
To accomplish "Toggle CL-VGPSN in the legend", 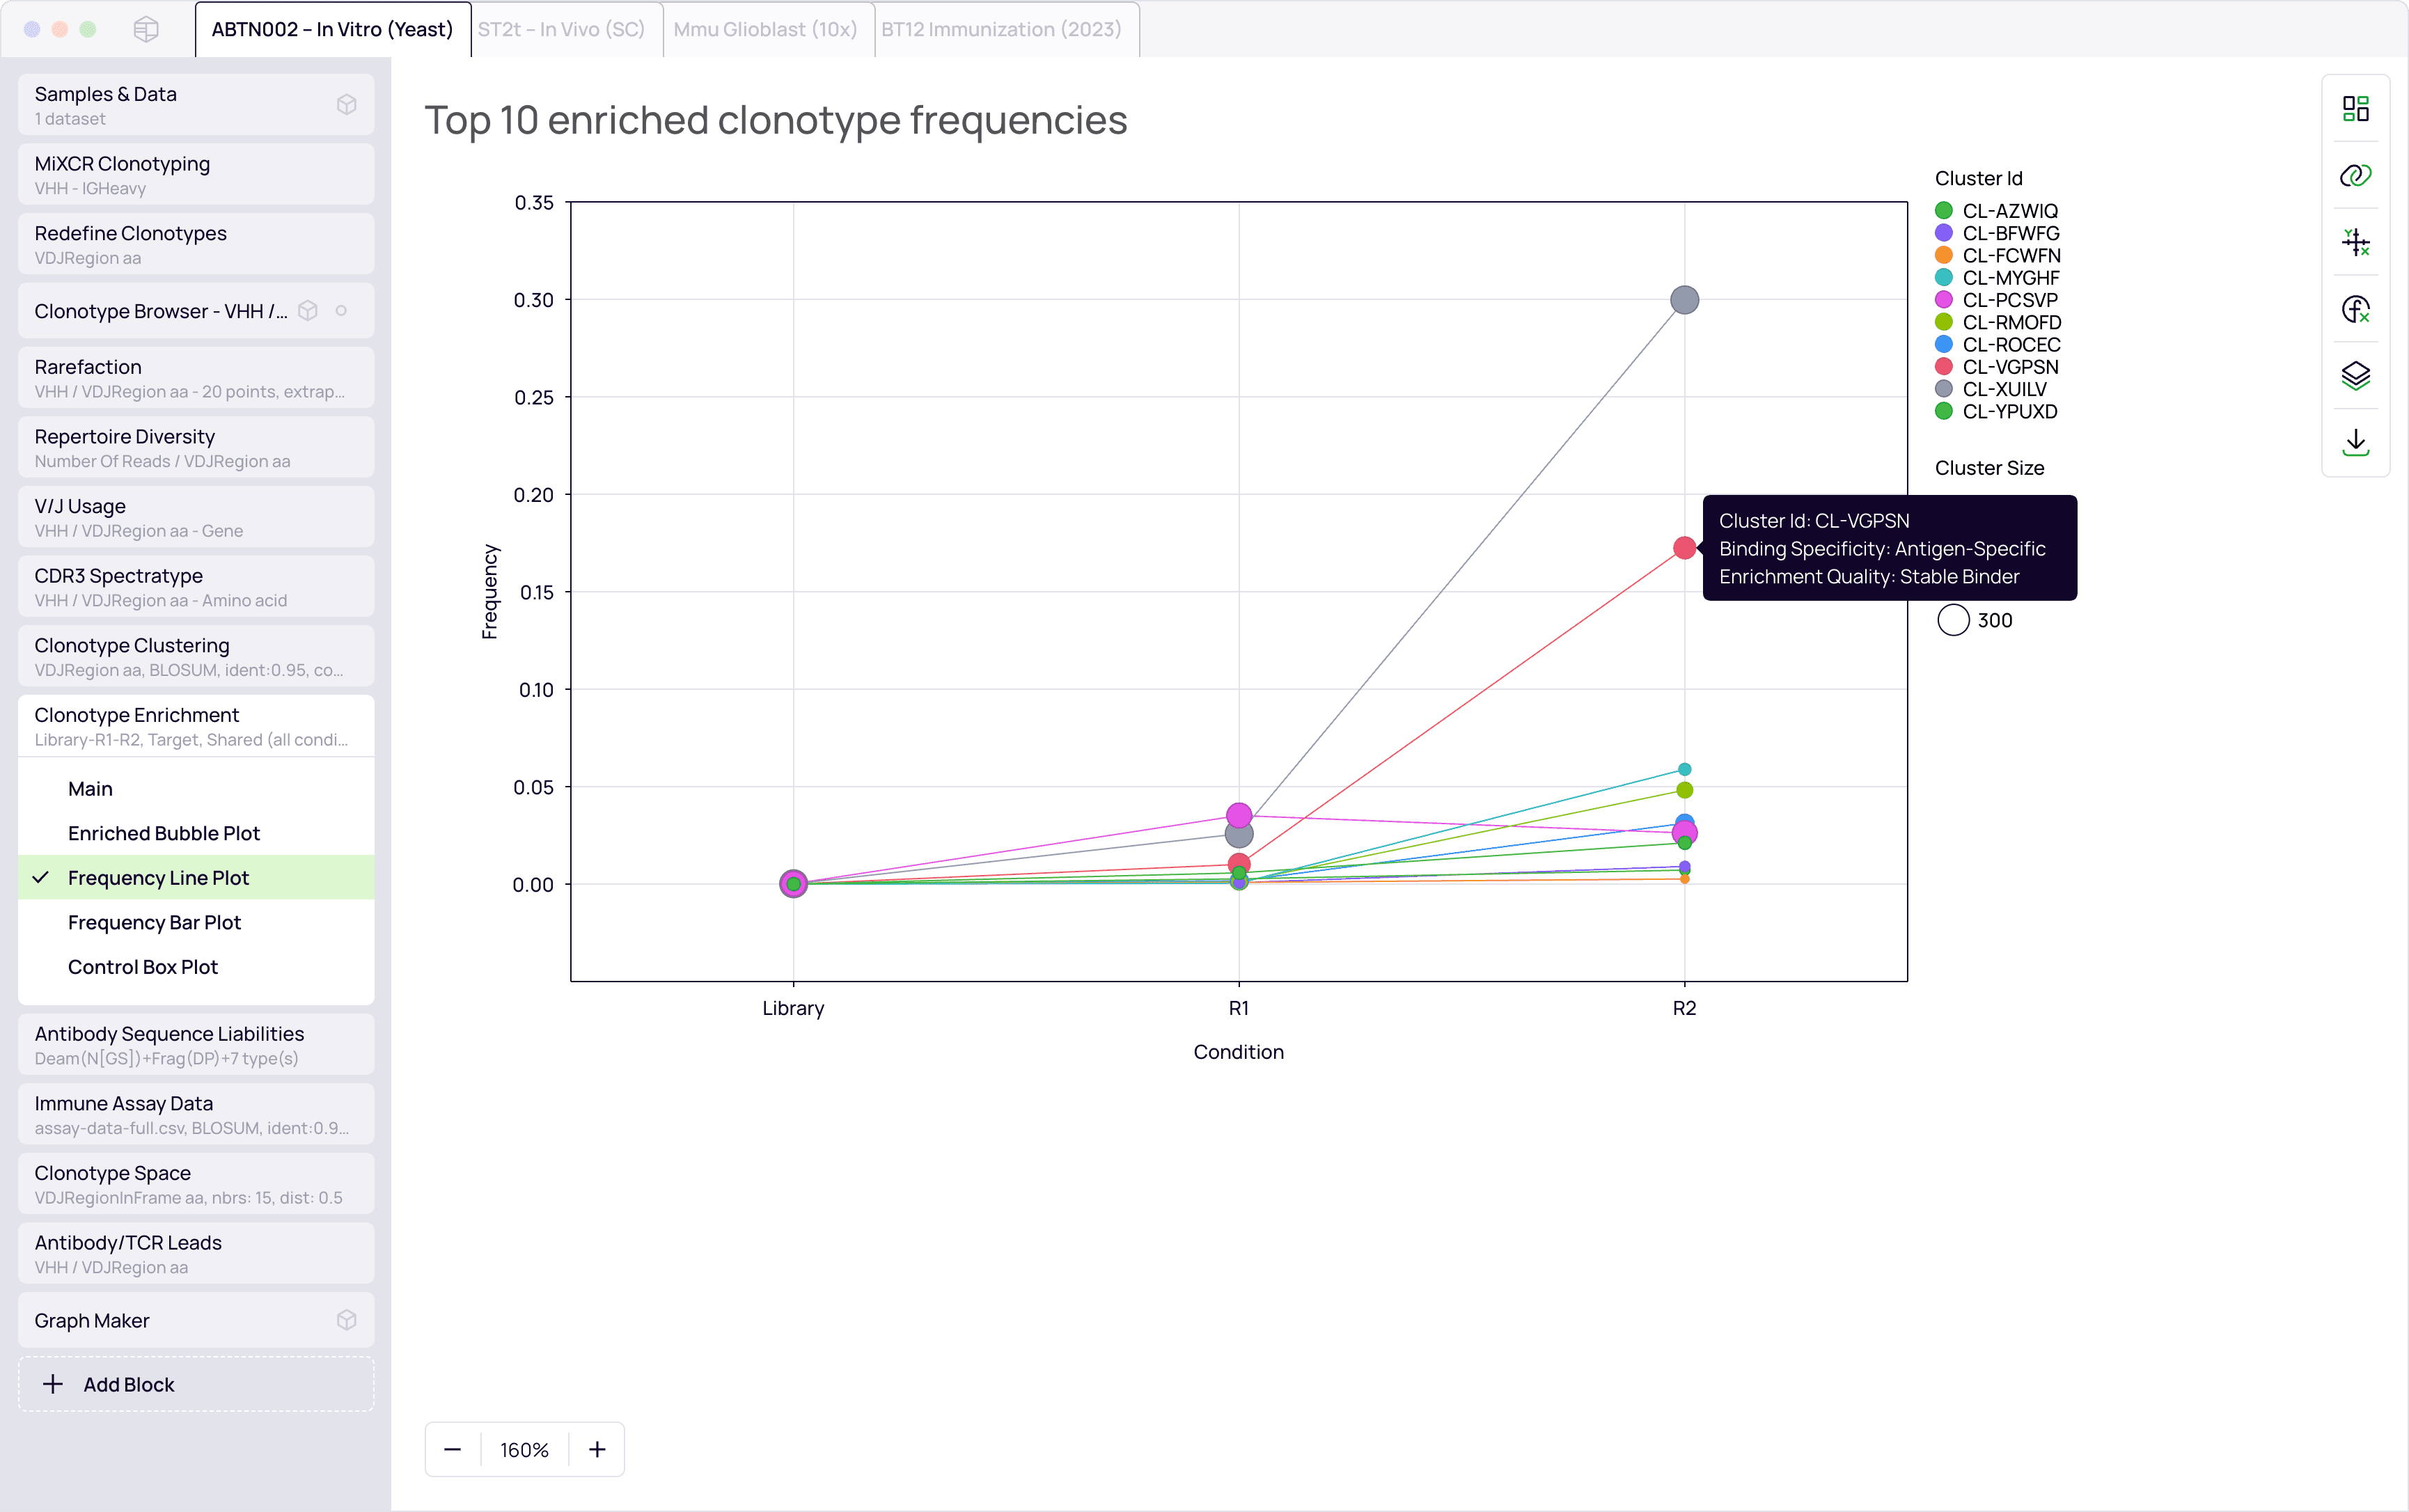I will click(x=2009, y=367).
